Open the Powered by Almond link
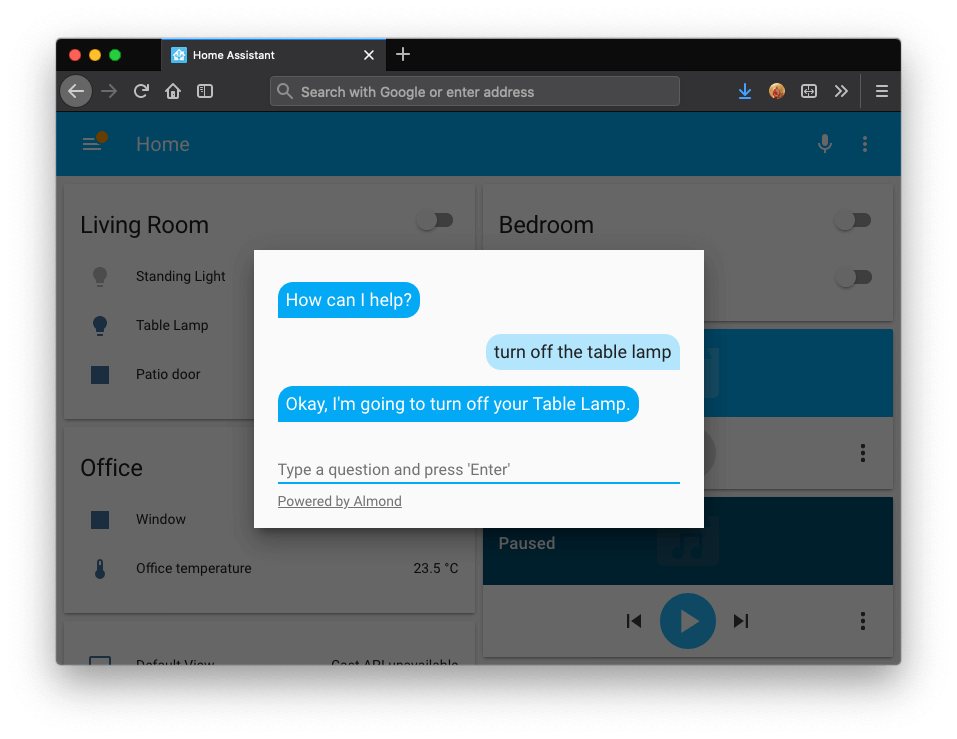The image size is (957, 739). click(x=339, y=500)
